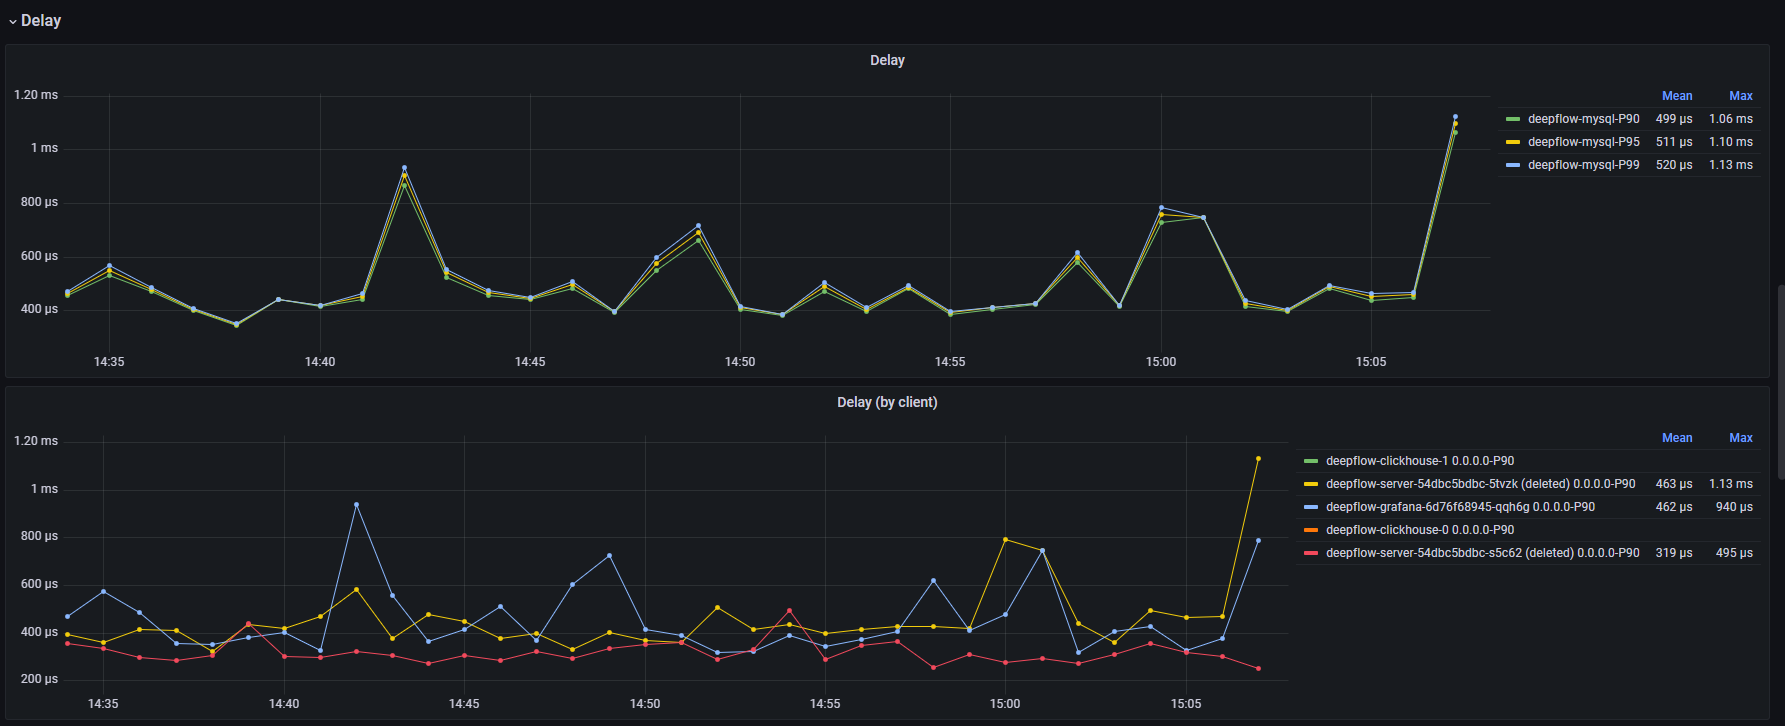Open blue swatch for deepflow-grafana series
Viewport: 1785px width, 726px height.
click(x=1311, y=507)
